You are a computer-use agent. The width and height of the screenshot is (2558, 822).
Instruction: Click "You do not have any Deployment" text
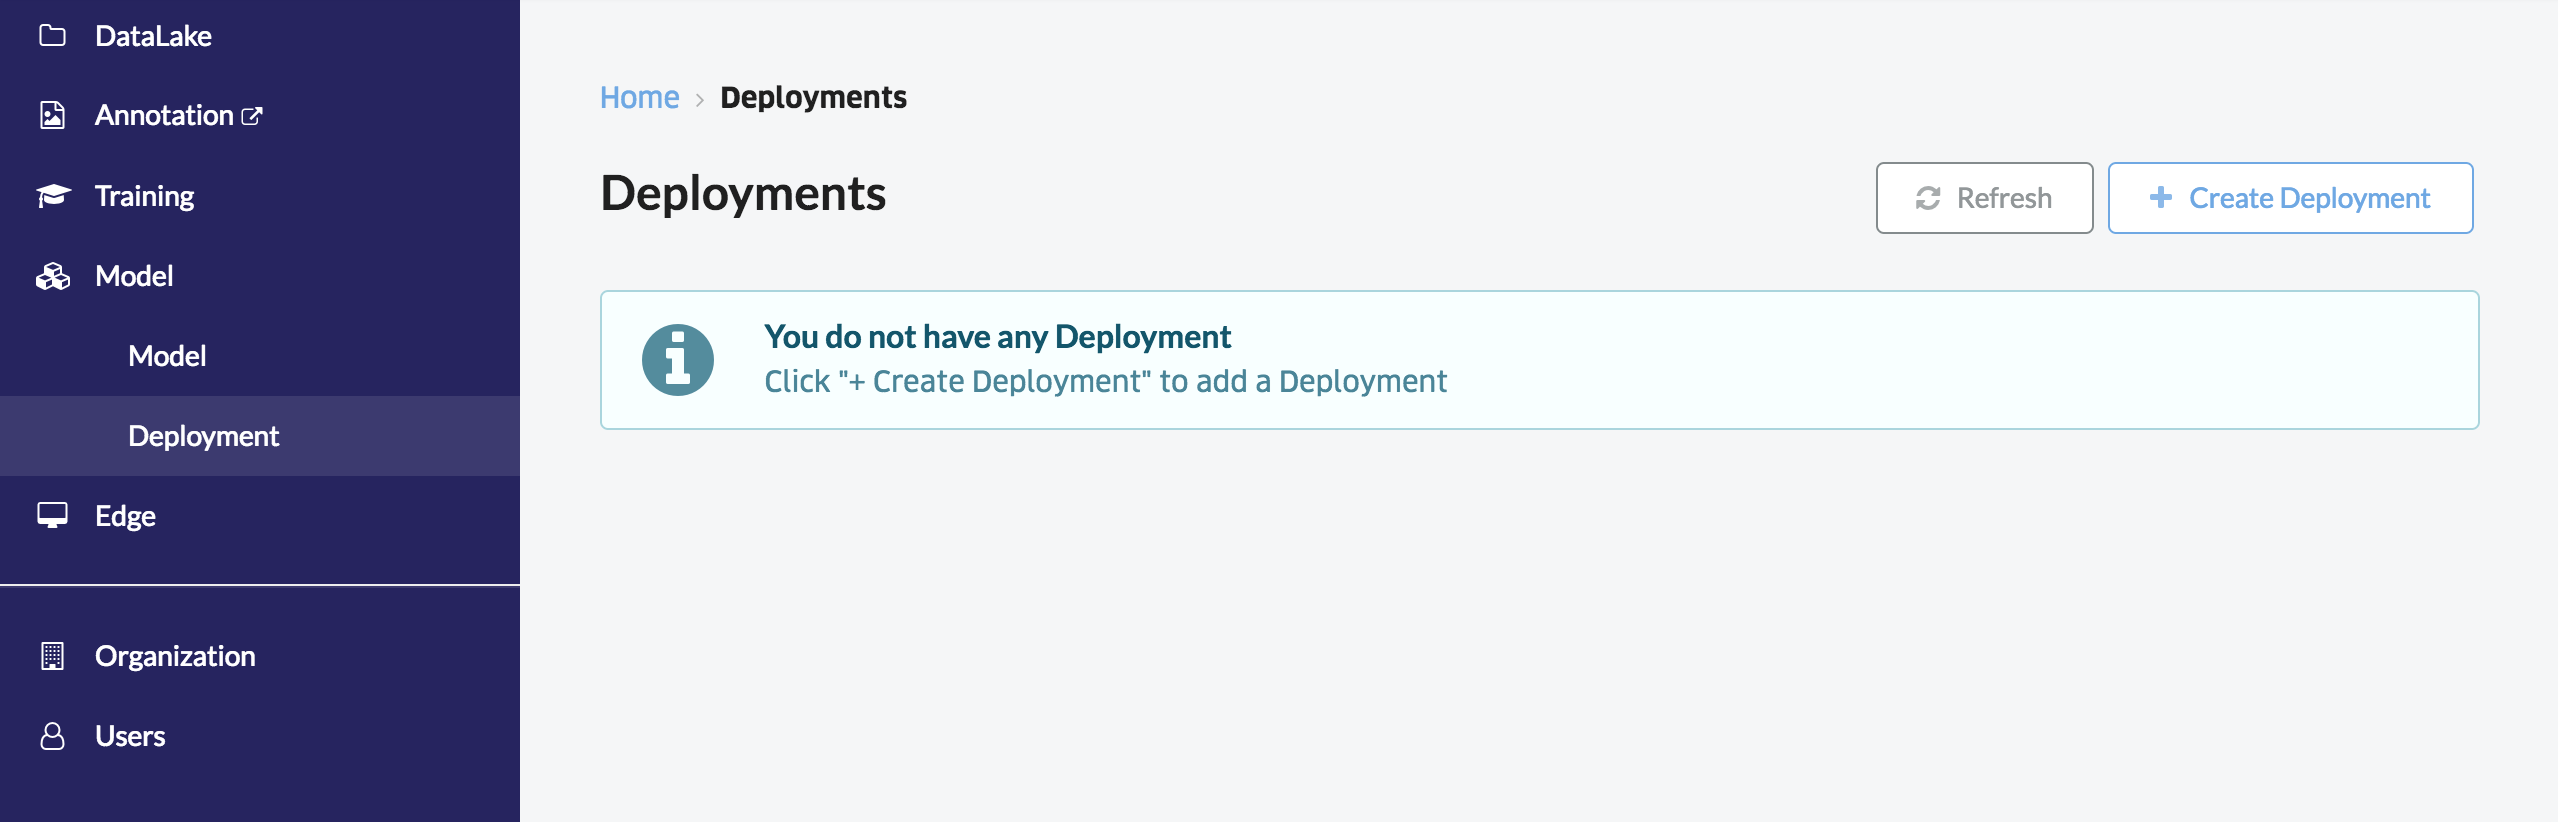tap(997, 337)
